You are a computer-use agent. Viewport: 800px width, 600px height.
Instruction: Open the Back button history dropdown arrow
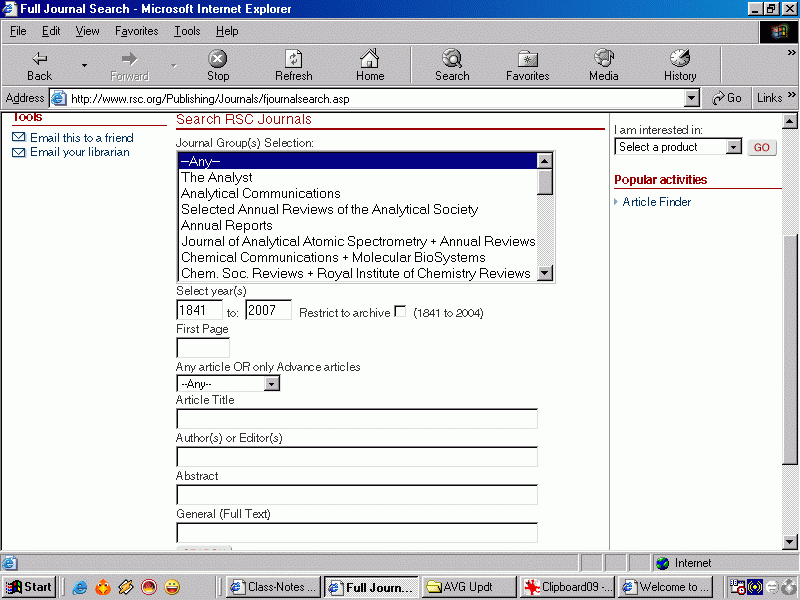(x=84, y=65)
